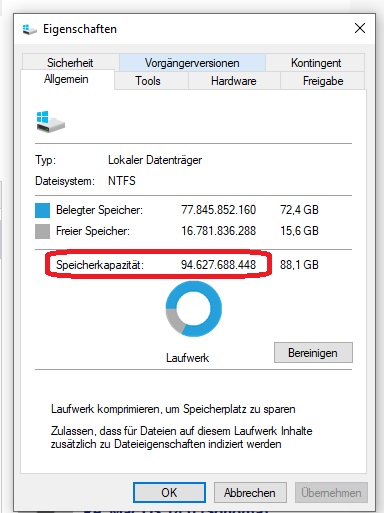Switch to the Vorgängerversionen tab
This screenshot has width=384, height=513.
pos(192,63)
